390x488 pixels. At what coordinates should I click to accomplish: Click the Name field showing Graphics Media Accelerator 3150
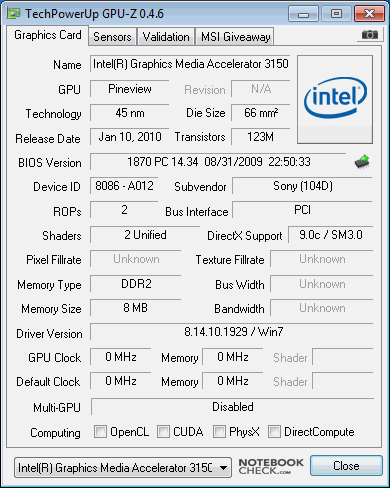point(190,64)
